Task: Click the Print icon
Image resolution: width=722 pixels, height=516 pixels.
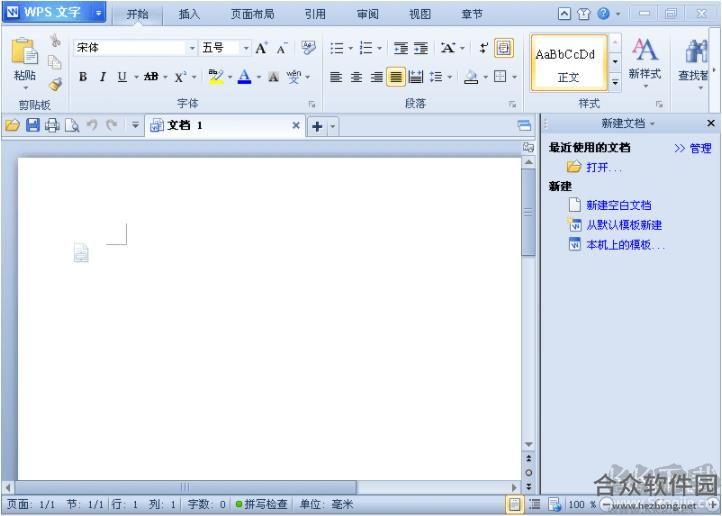Action: click(52, 125)
